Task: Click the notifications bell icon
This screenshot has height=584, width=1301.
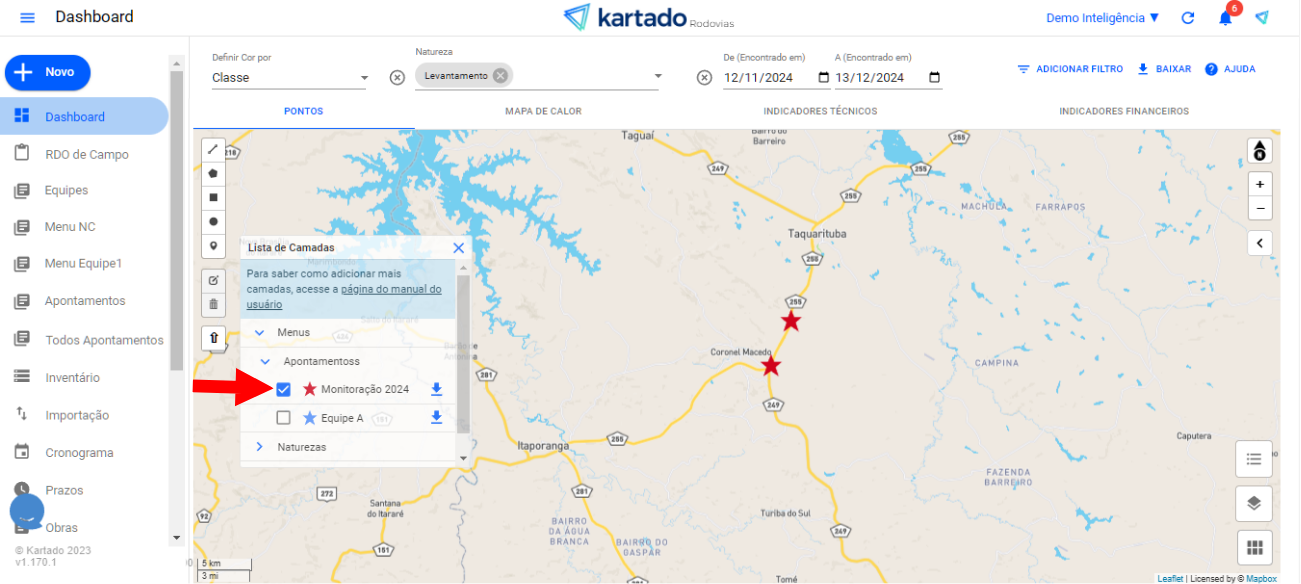Action: pos(1225,18)
